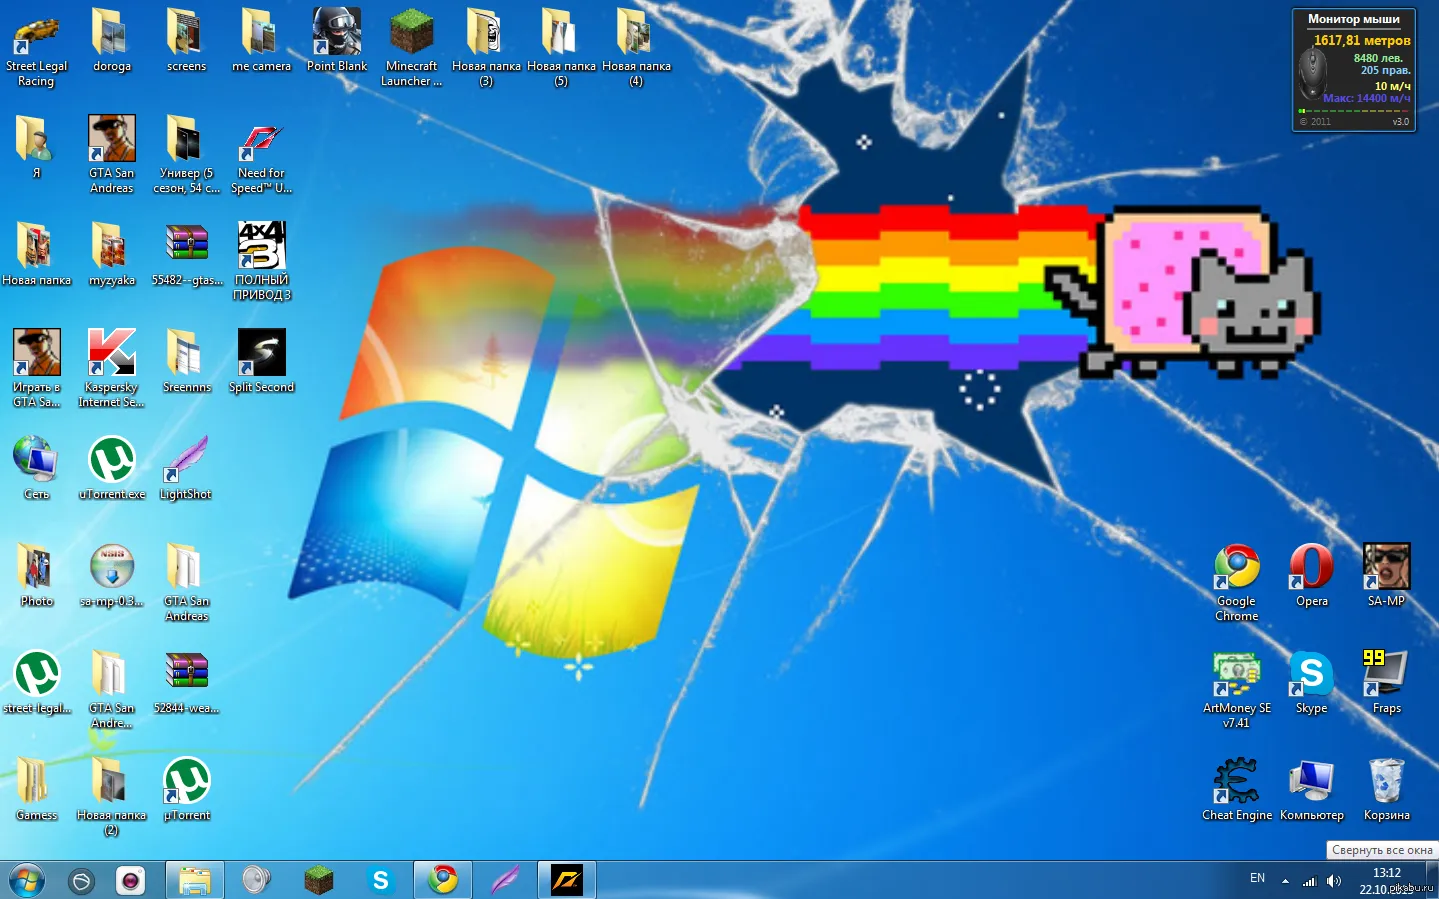1439x899 pixels.
Task: Open the Photo folder
Action: pyautogui.click(x=36, y=575)
